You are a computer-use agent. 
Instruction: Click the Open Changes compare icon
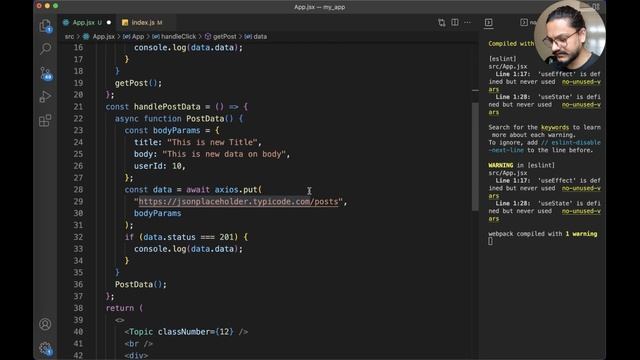pos(442,22)
